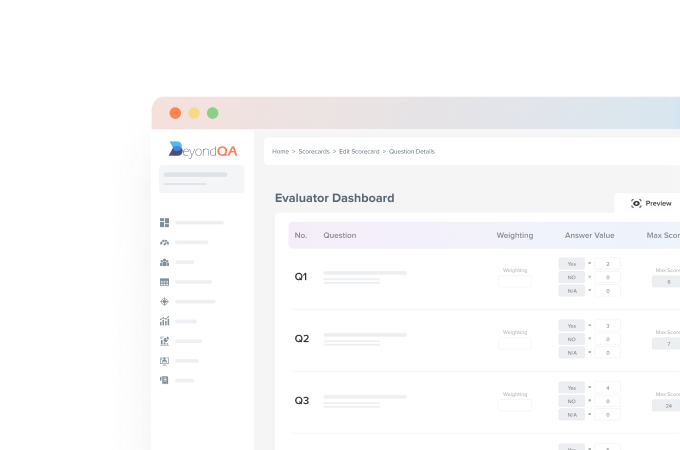
Task: Open the speedometer gauge icon in sidebar
Action: pyautogui.click(x=164, y=242)
